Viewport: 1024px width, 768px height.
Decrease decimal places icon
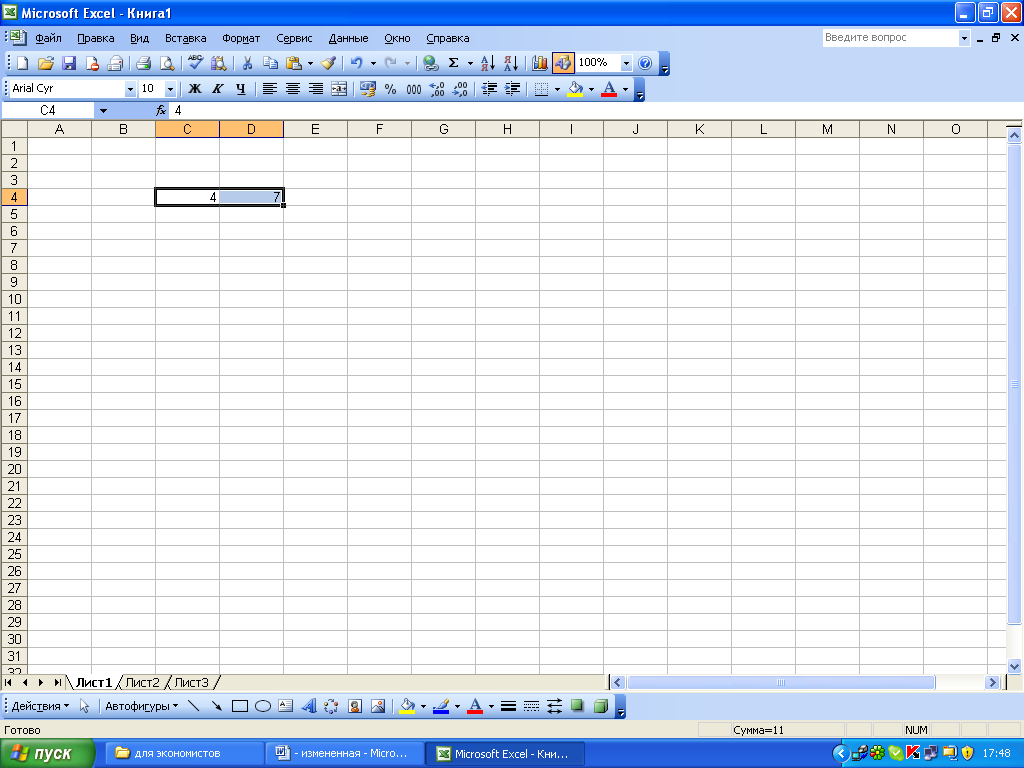pyautogui.click(x=460, y=89)
